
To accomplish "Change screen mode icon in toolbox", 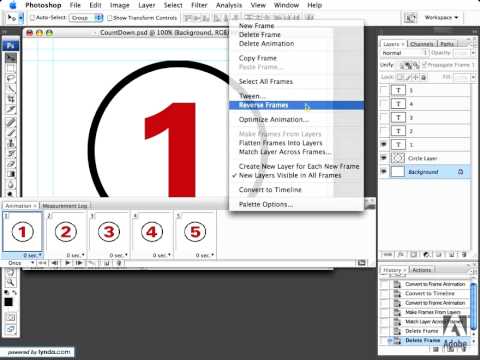I will tap(11, 330).
